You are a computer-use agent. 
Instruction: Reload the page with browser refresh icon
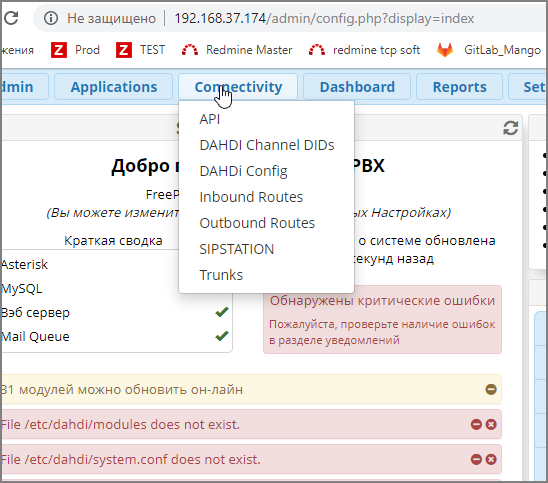coord(11,18)
